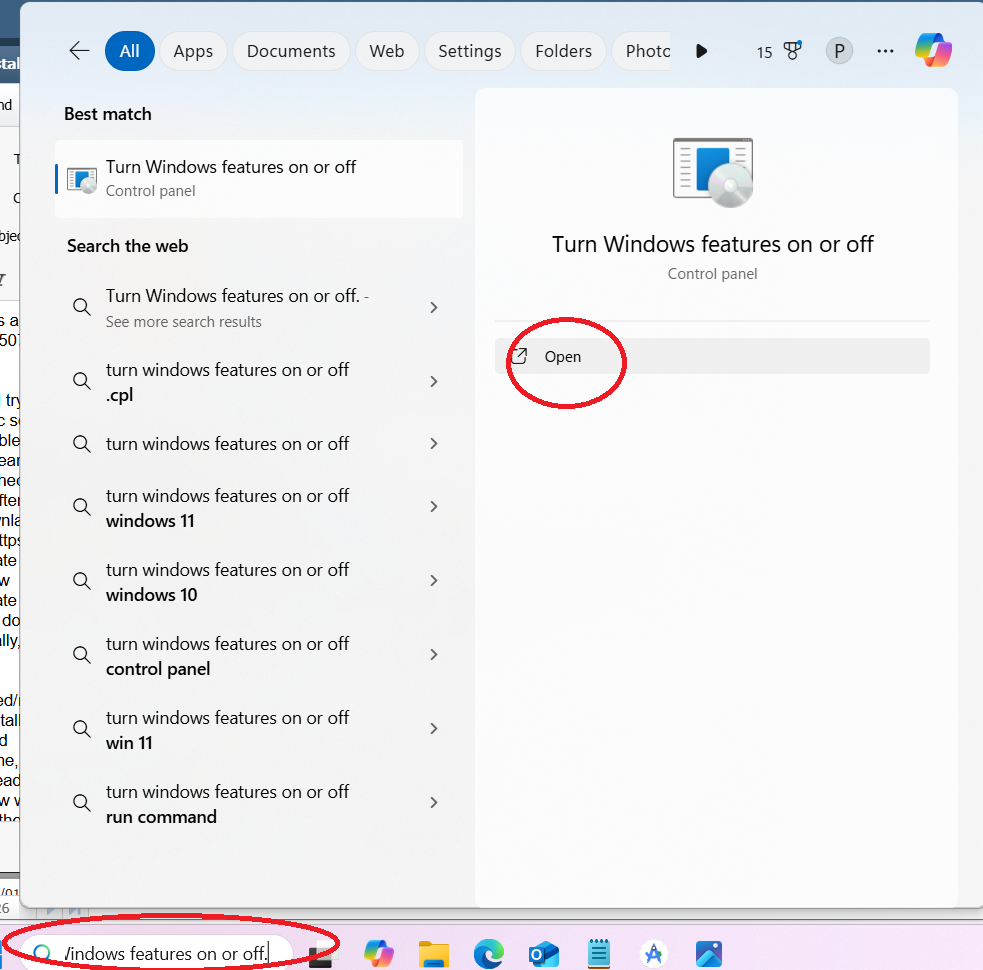Open Microsoft Edge from the taskbar
This screenshot has width=983, height=970.
488,954
